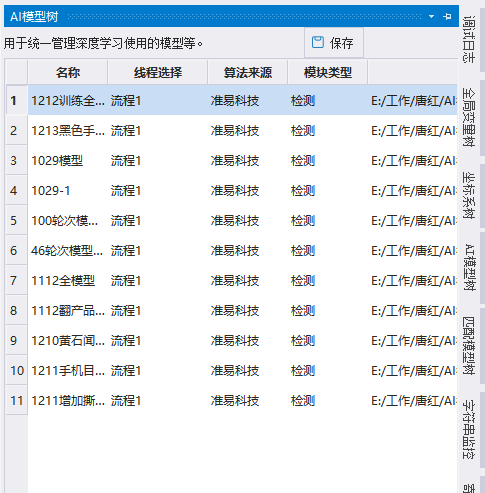
Task: Open the 全局变量树 side tab
Action: click(469, 117)
